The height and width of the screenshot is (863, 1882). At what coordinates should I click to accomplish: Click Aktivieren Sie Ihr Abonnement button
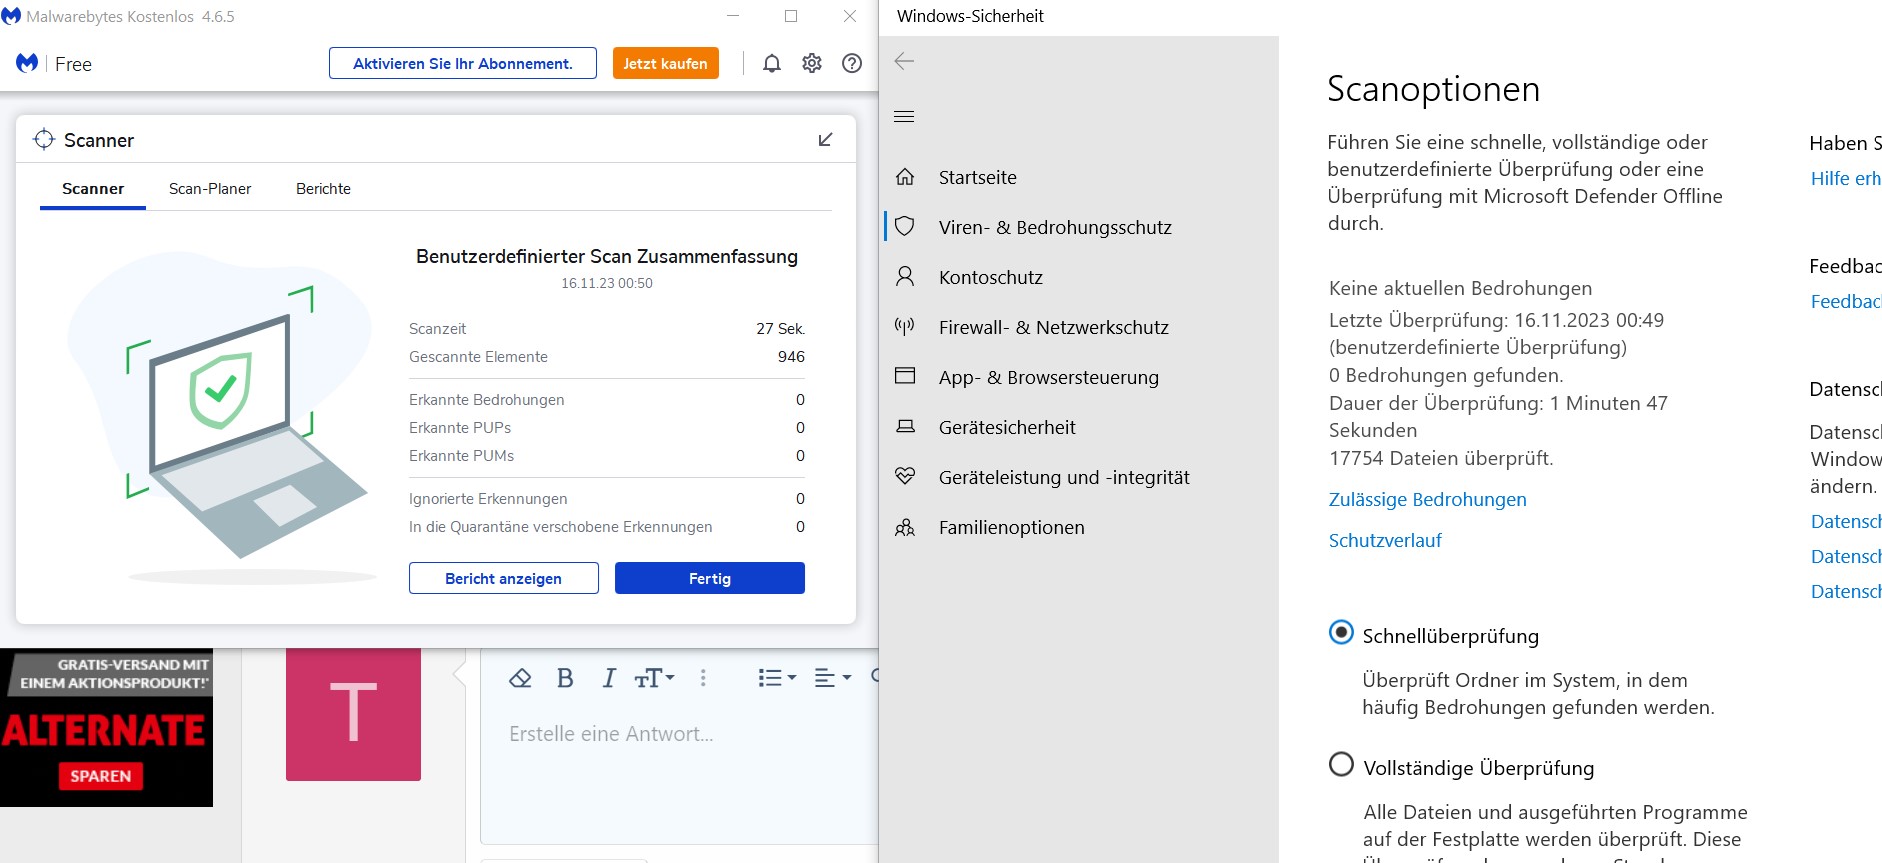coord(463,63)
